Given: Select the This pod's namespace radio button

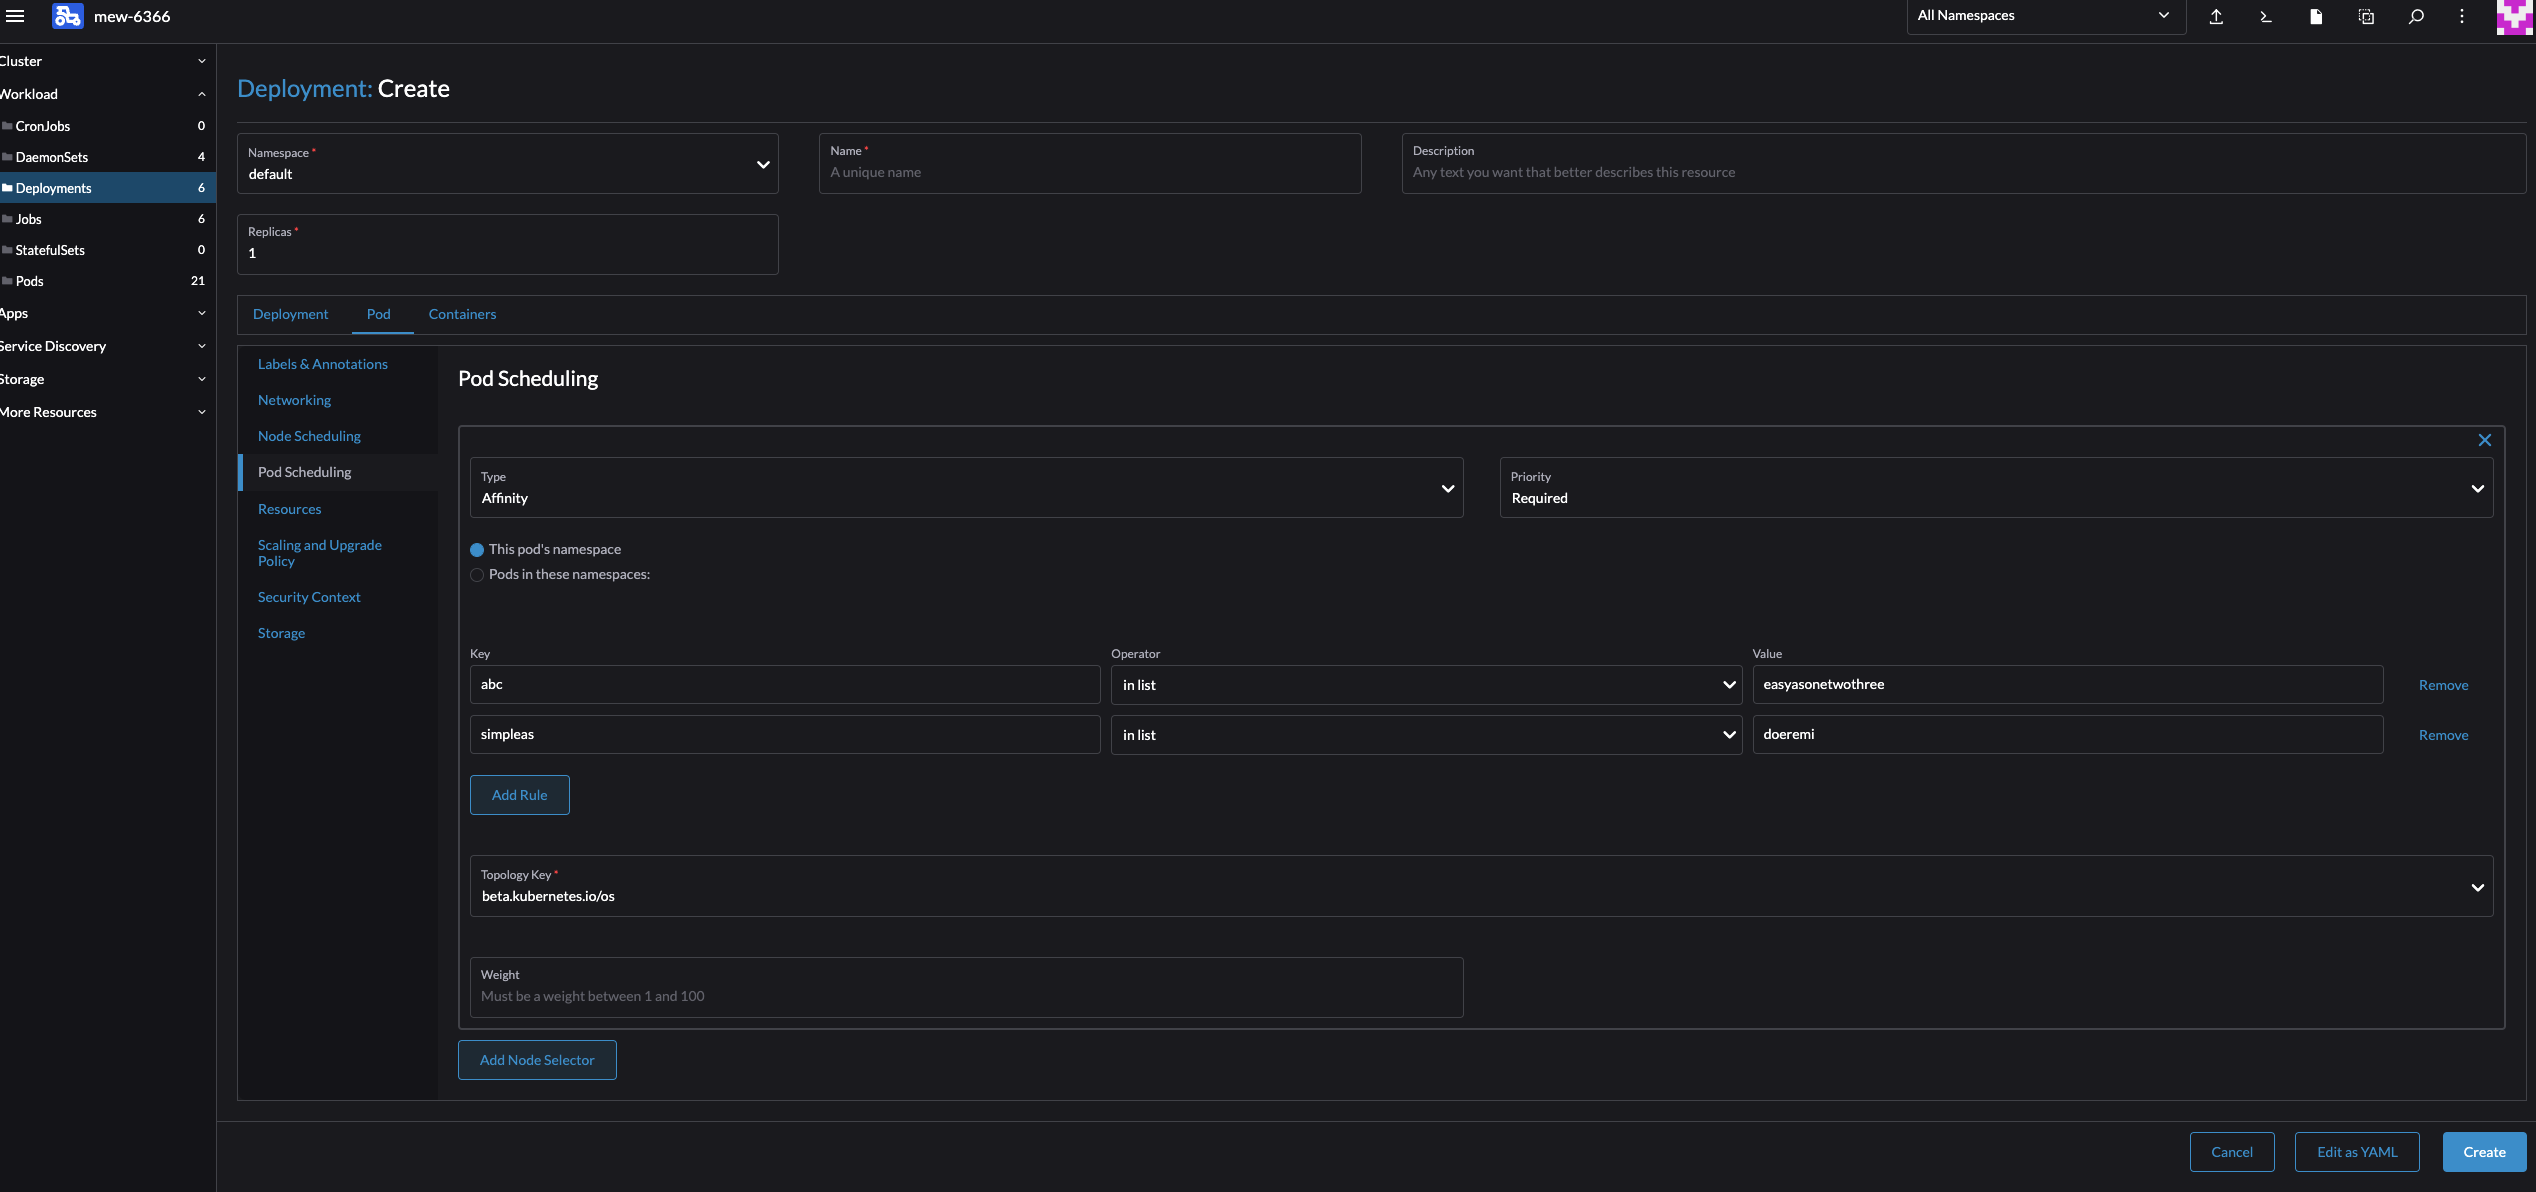Looking at the screenshot, I should (x=476, y=549).
